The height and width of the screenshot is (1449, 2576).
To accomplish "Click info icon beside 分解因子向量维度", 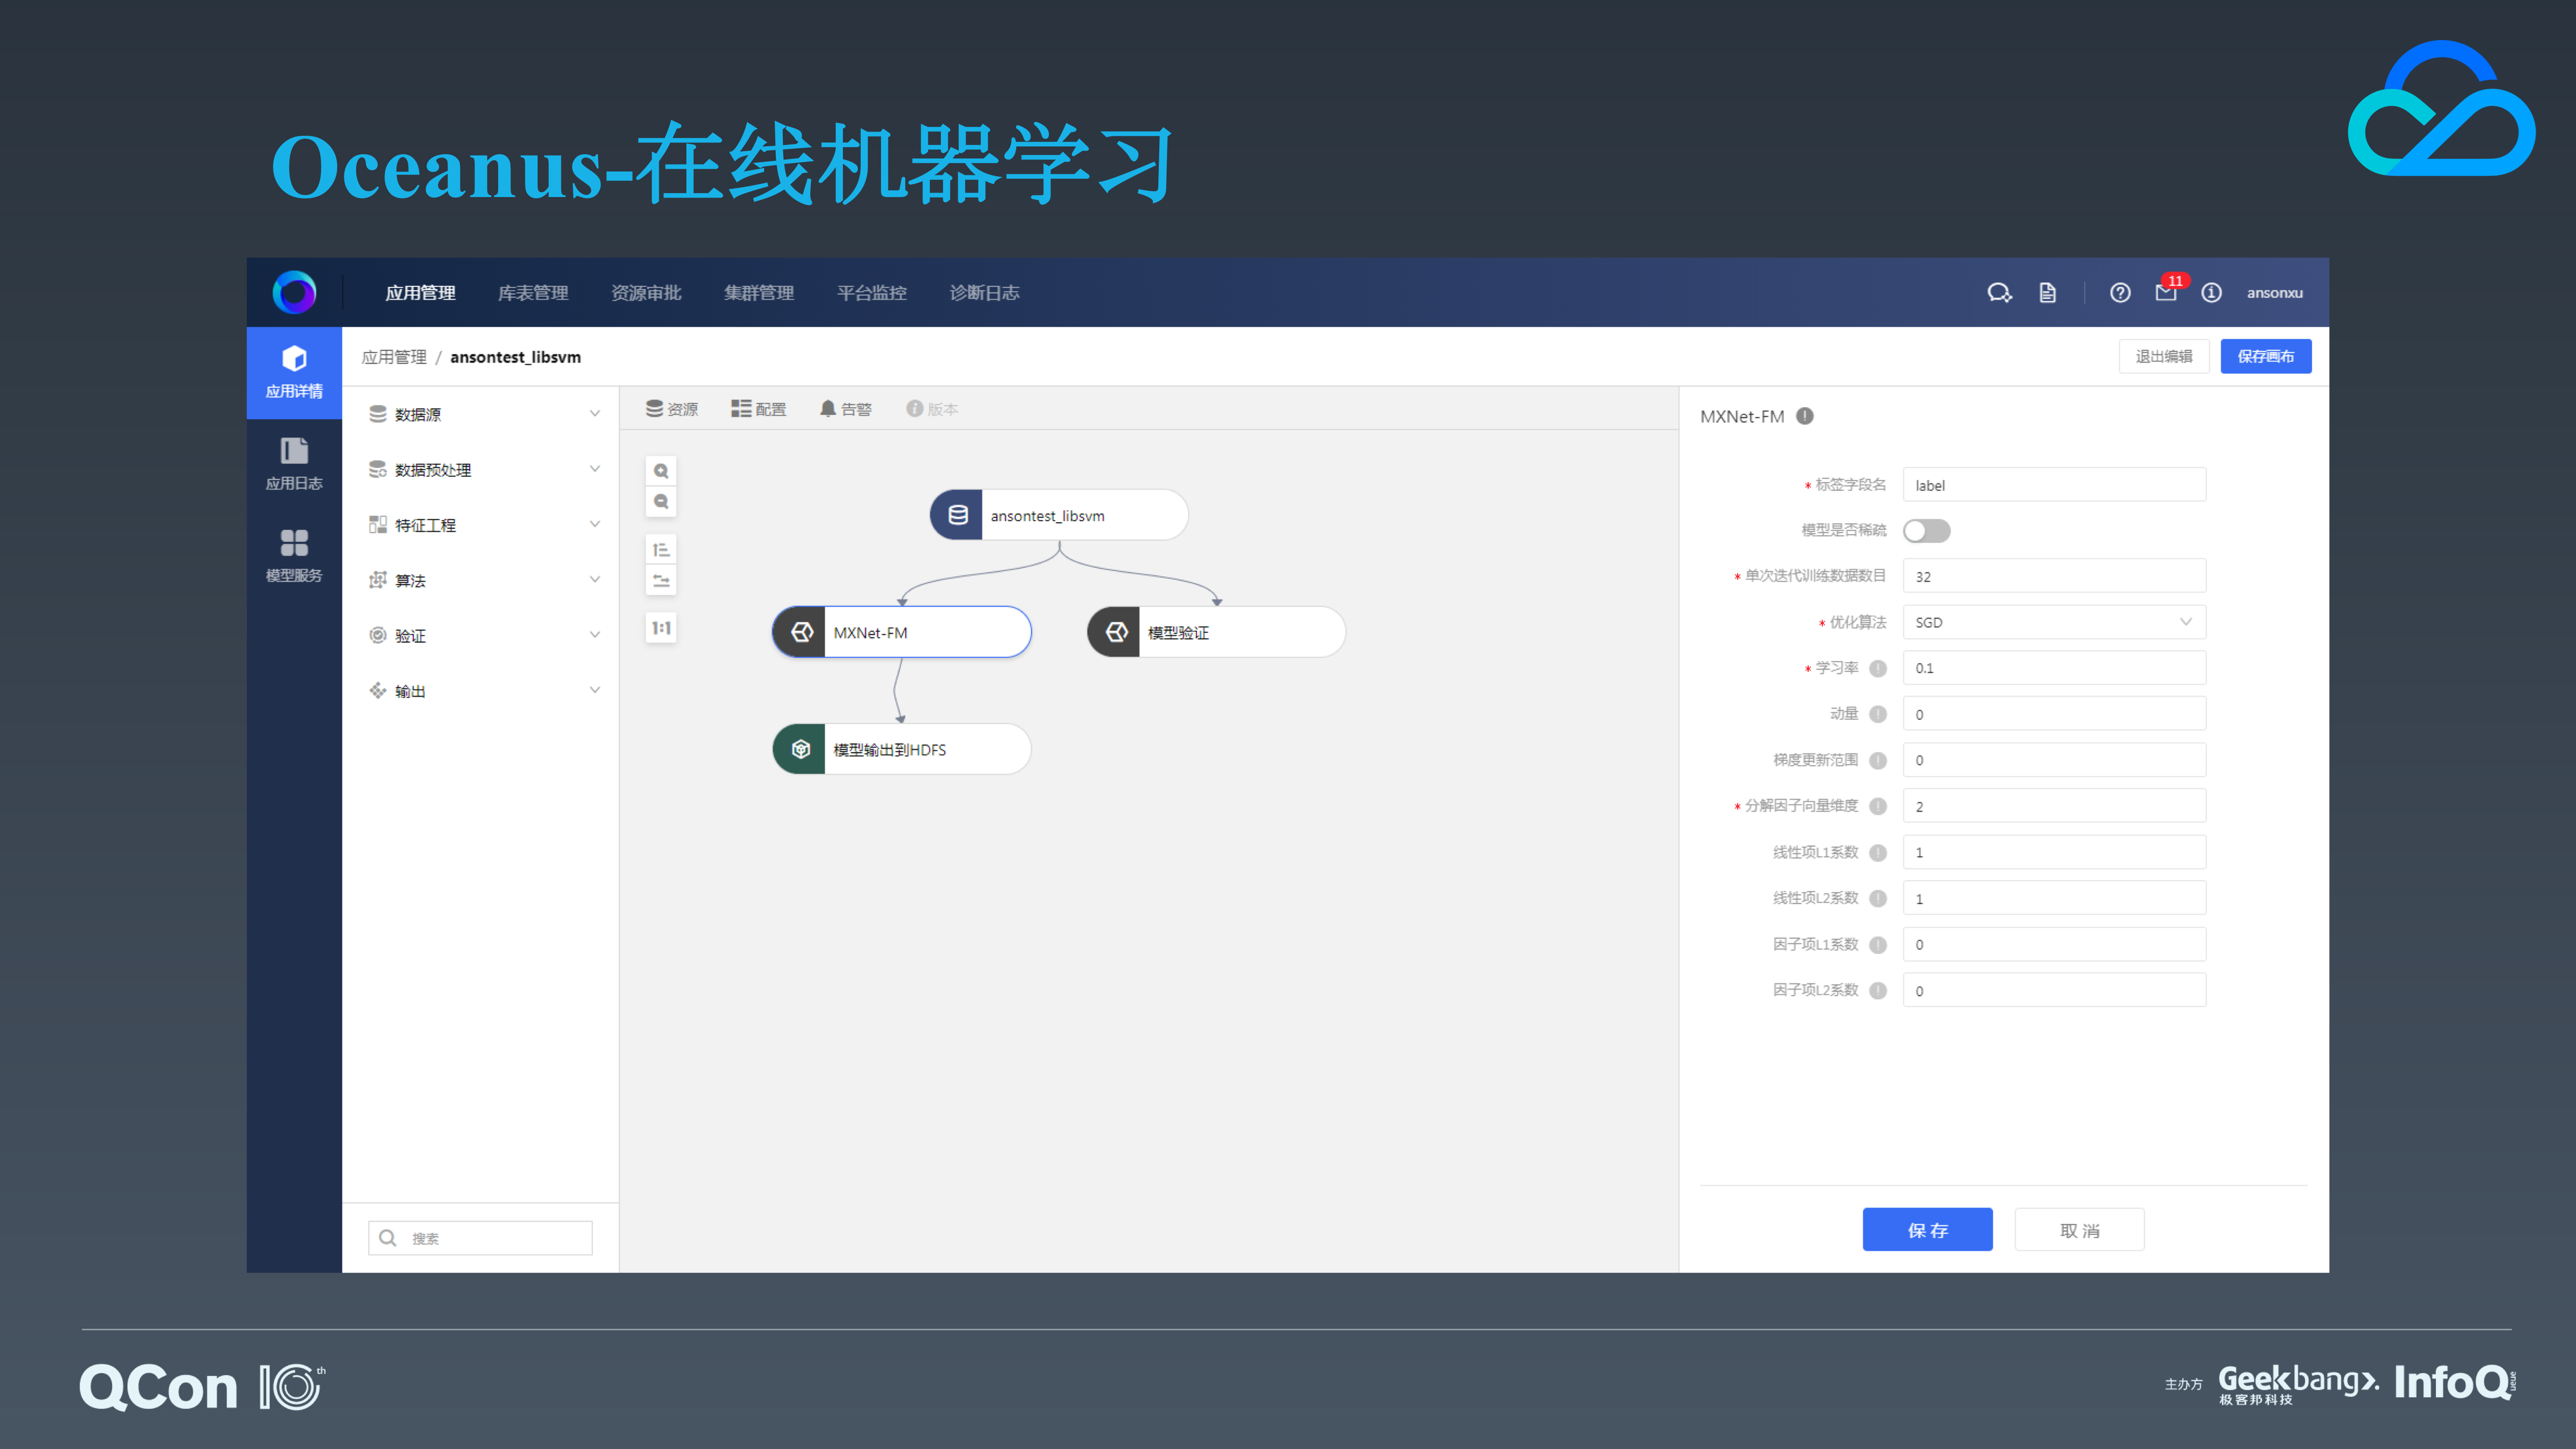I will (x=1878, y=806).
